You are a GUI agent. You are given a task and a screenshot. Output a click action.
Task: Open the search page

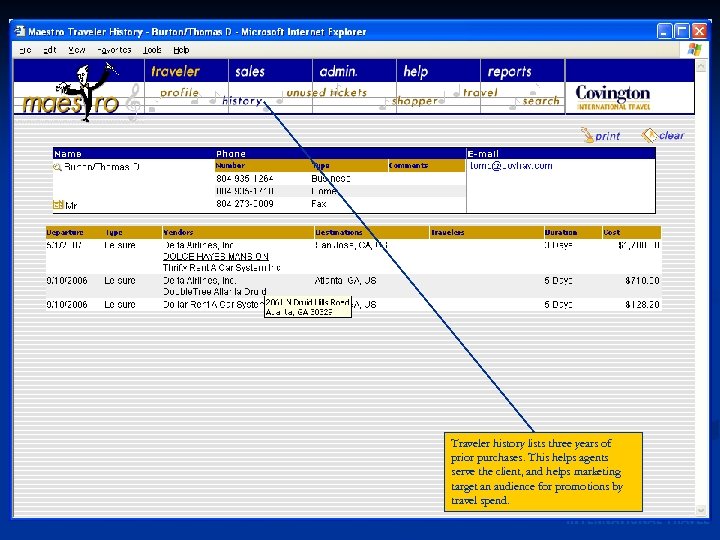(541, 101)
